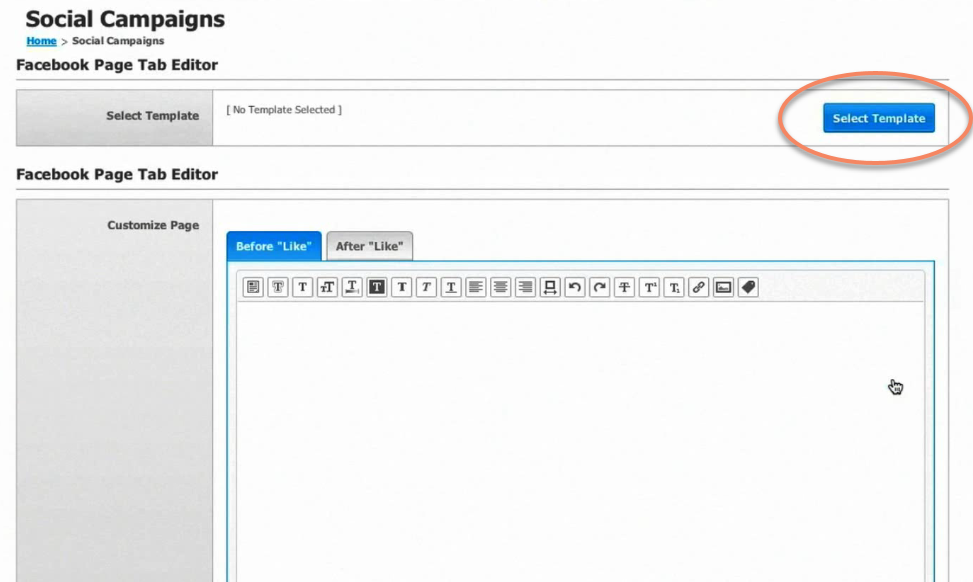973x582 pixels.
Task: Click the text background highlight icon
Action: pos(377,287)
